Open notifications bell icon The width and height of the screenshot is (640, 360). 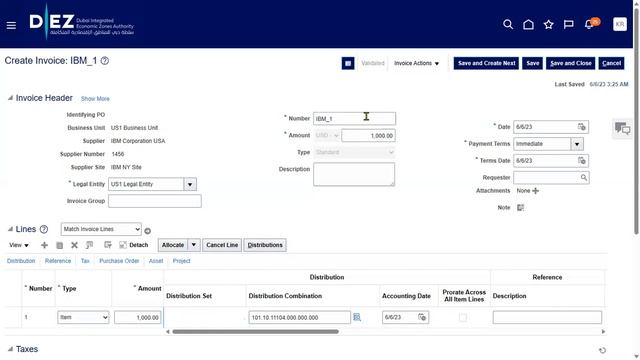click(589, 24)
